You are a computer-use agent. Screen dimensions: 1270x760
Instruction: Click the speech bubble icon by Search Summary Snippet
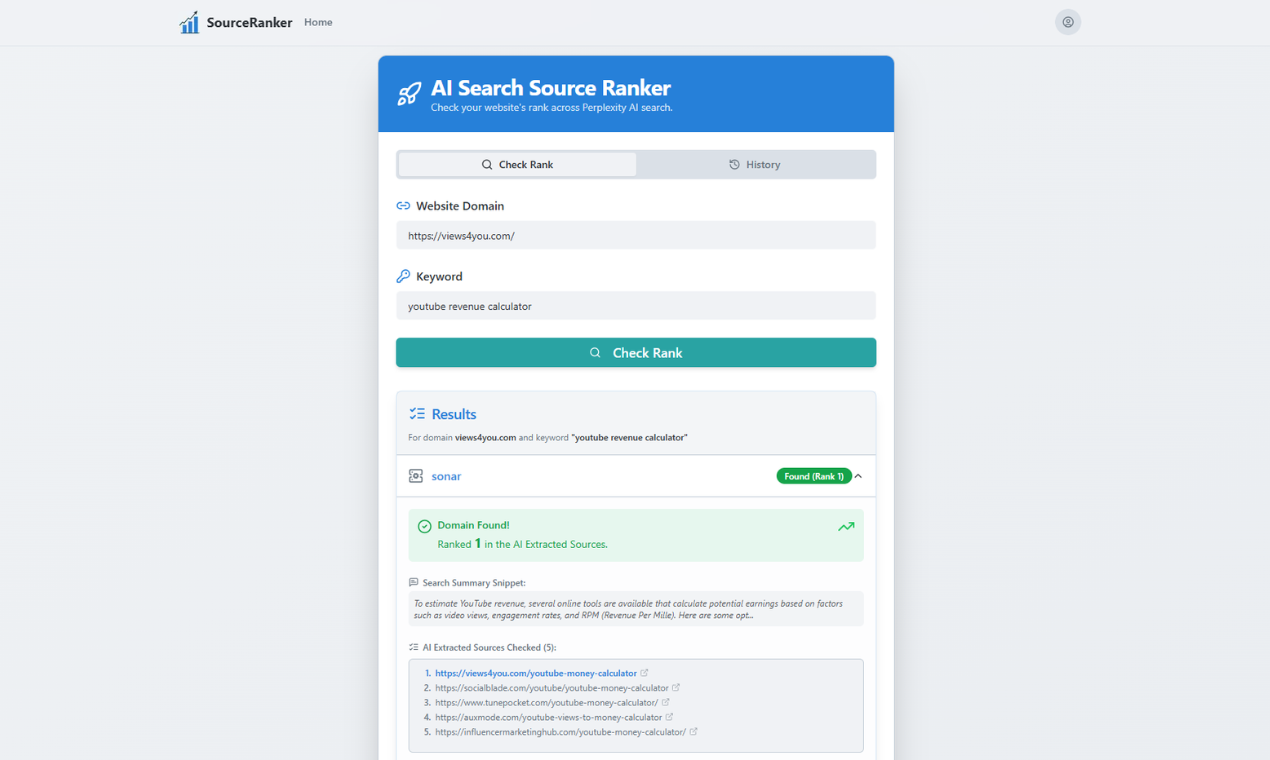[x=414, y=582]
